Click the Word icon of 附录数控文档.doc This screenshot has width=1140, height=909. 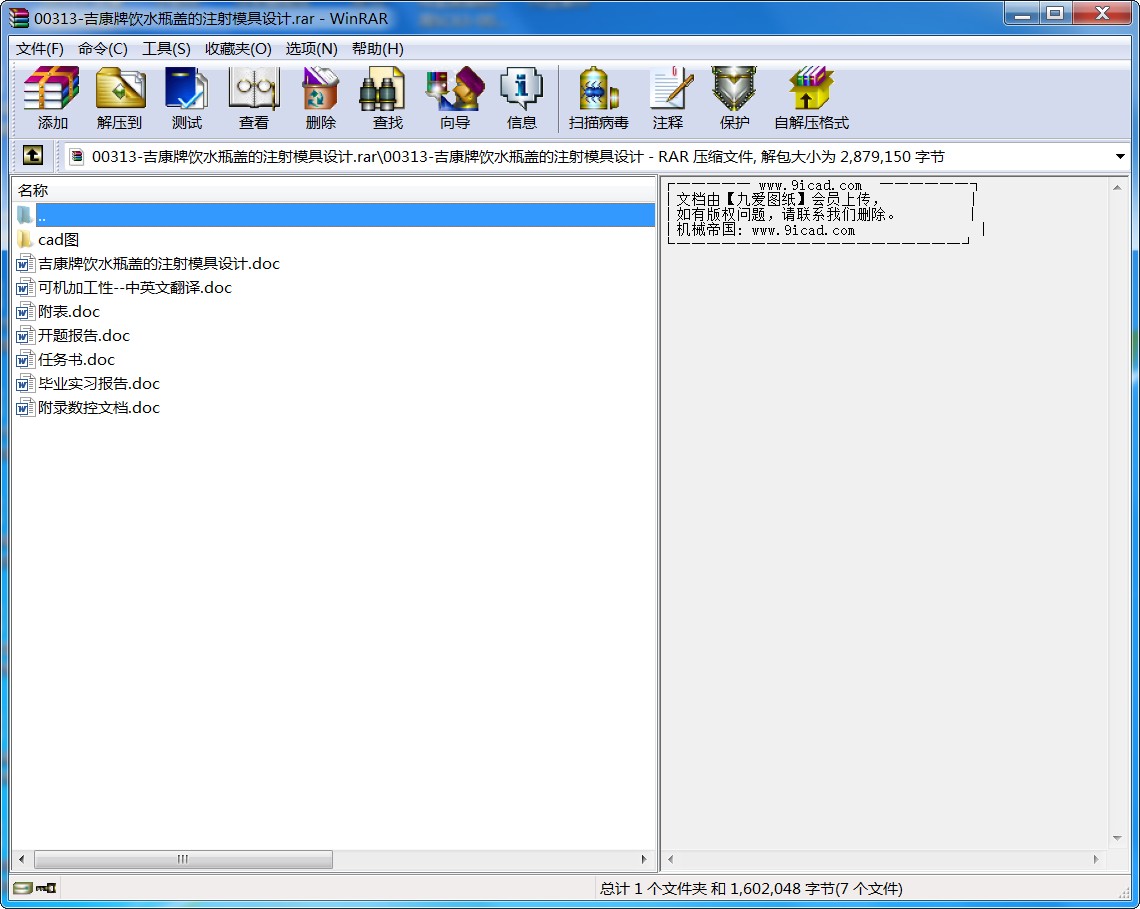pyautogui.click(x=25, y=407)
